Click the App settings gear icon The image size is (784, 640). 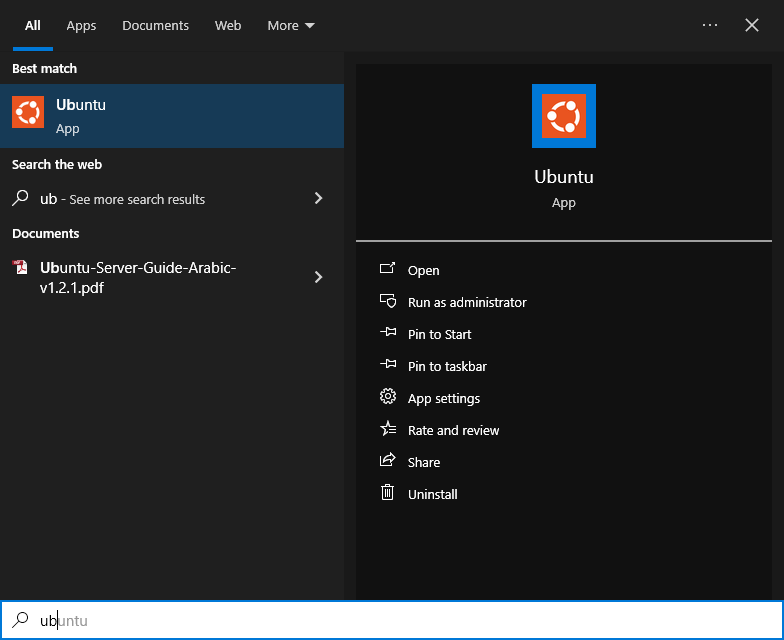pyautogui.click(x=388, y=396)
